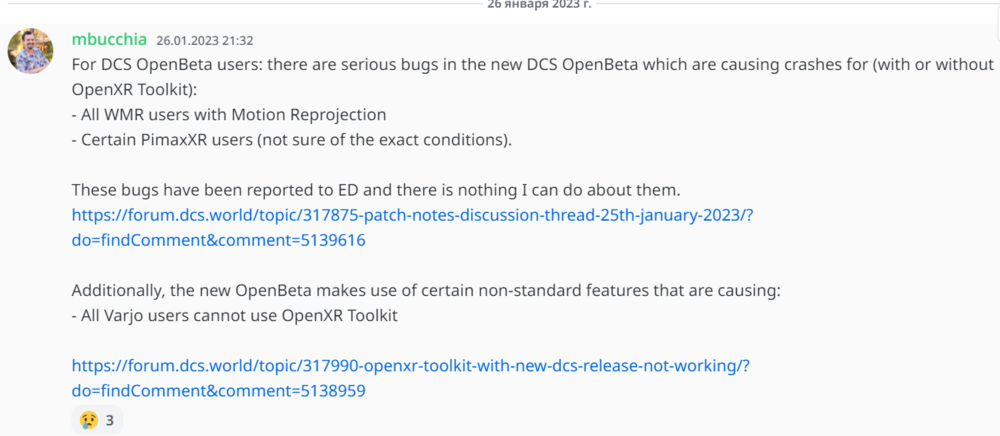Open the openxr-toolkit not working forum link

(410, 366)
